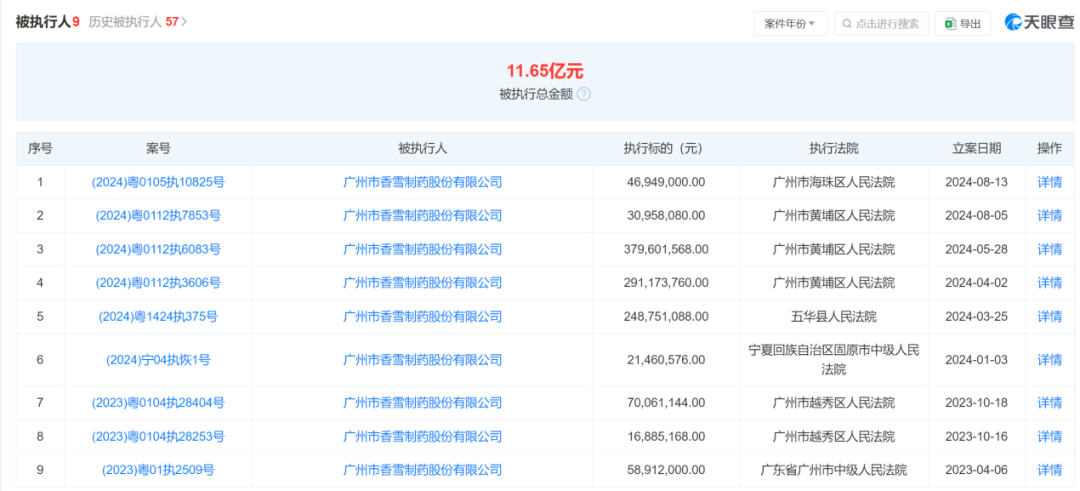Click the 点击进行搜索 search field
The width and height of the screenshot is (1080, 491).
tap(886, 24)
